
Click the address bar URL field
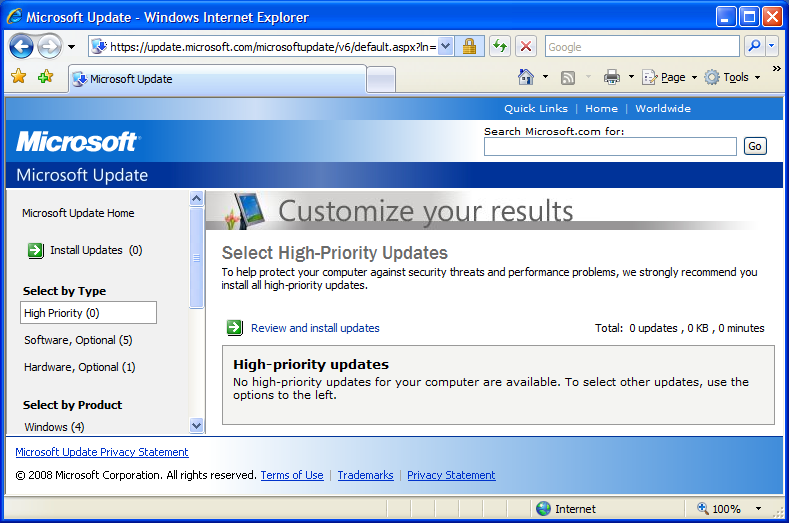(x=264, y=47)
